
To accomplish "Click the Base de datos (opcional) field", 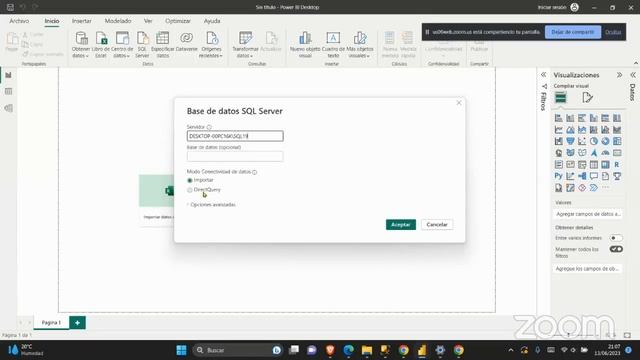I will coord(235,156).
